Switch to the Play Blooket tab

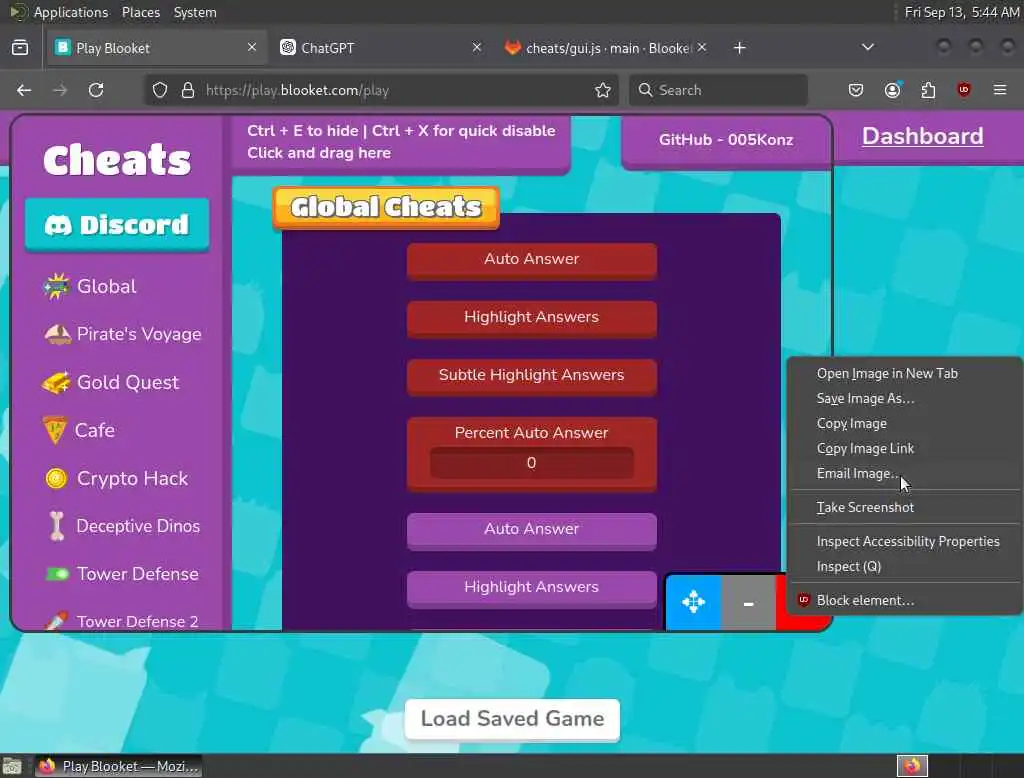(x=157, y=48)
